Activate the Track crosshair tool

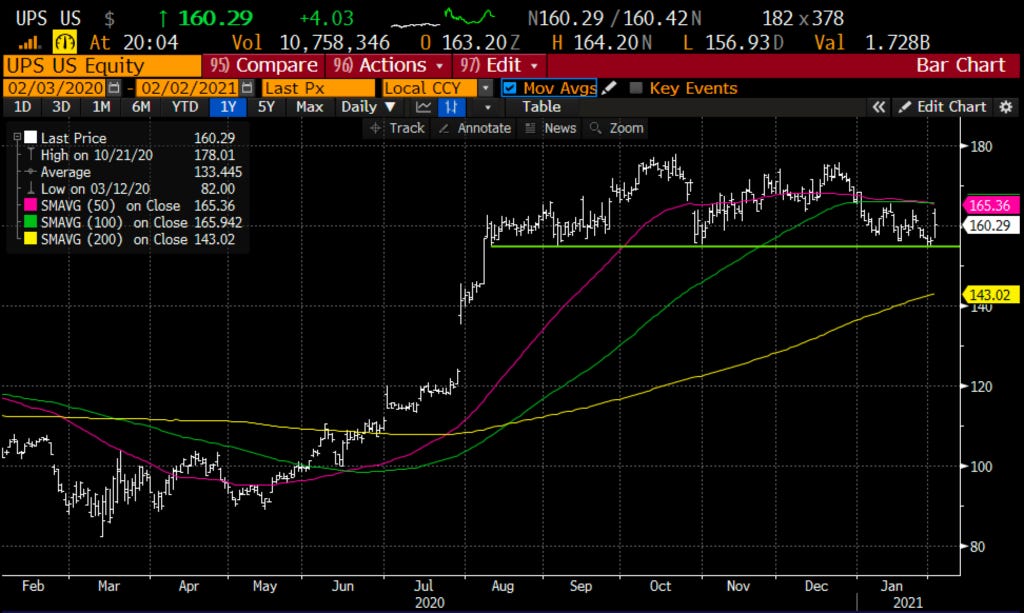(x=397, y=128)
